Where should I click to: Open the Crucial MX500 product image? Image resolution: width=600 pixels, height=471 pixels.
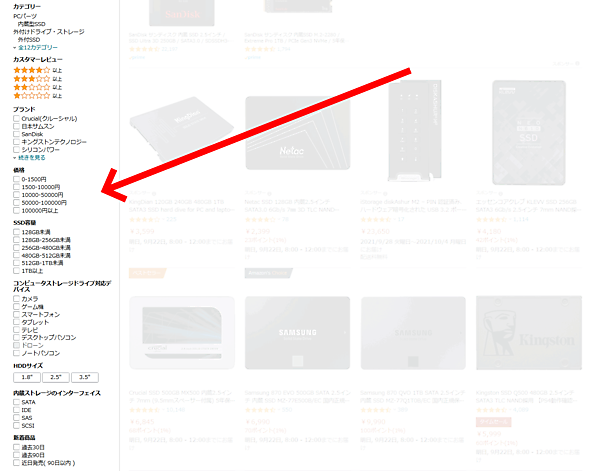pos(182,333)
